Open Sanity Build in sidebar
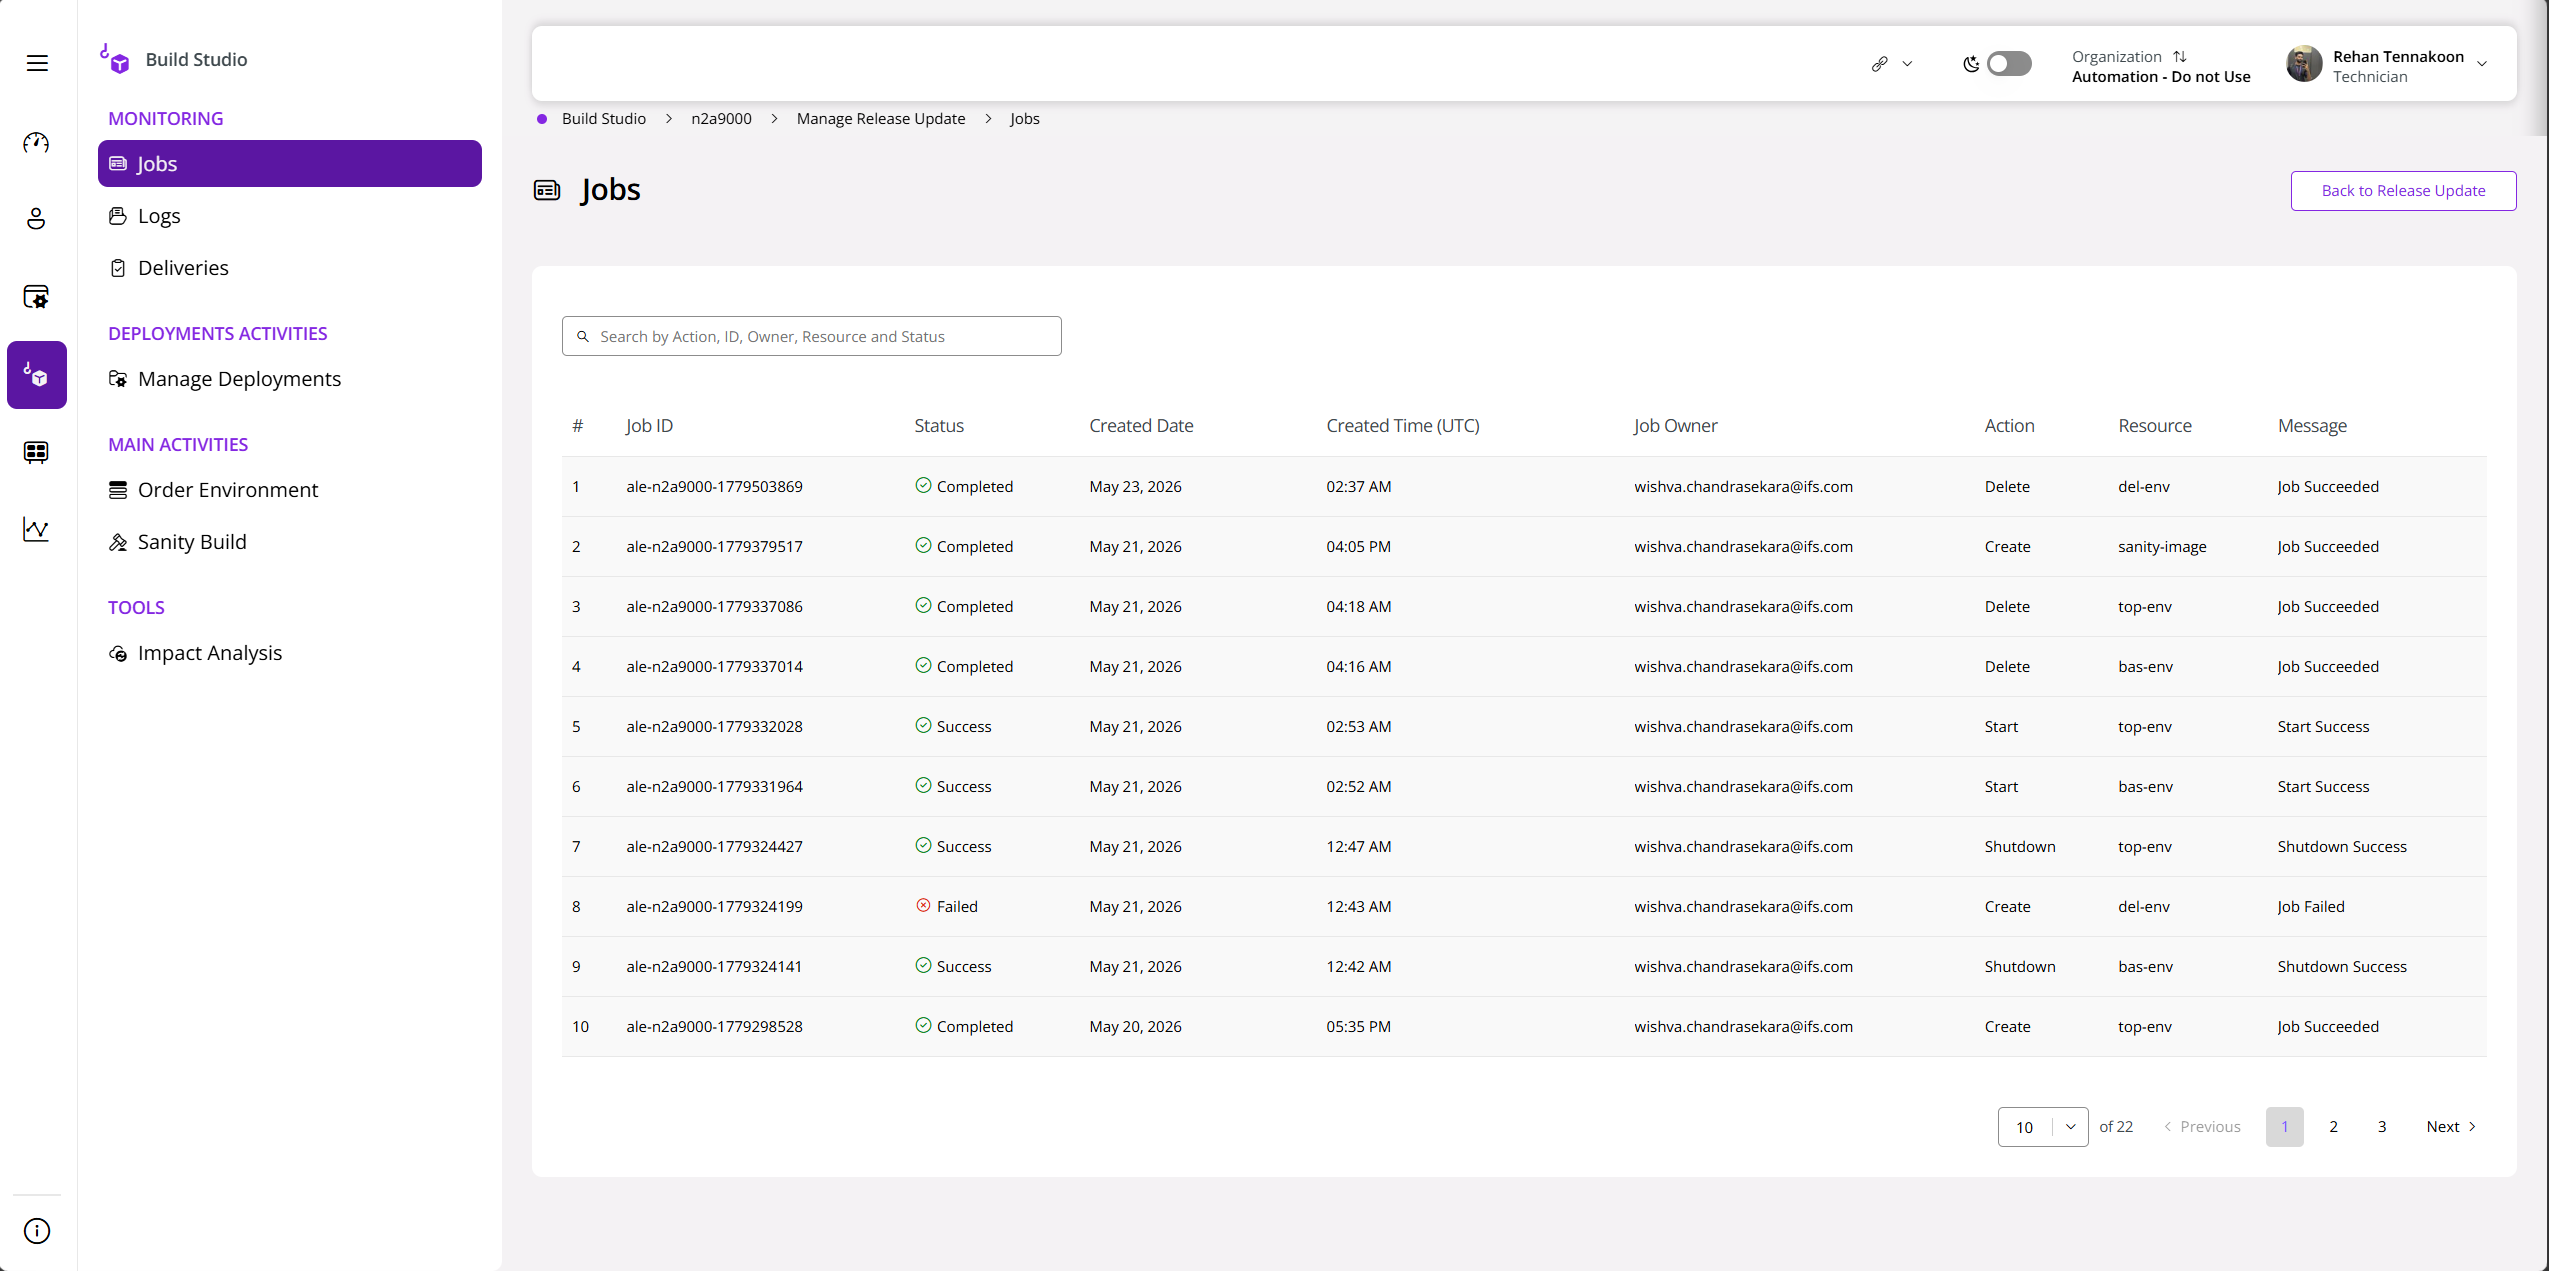Viewport: 2549px width, 1271px height. pos(192,542)
